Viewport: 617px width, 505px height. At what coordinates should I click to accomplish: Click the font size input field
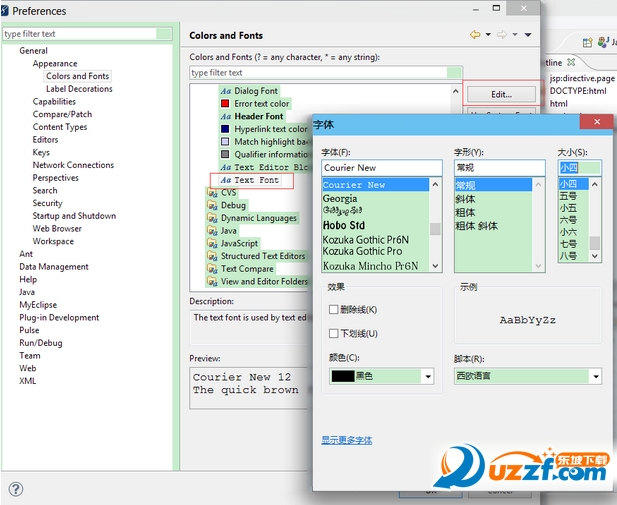pyautogui.click(x=579, y=168)
